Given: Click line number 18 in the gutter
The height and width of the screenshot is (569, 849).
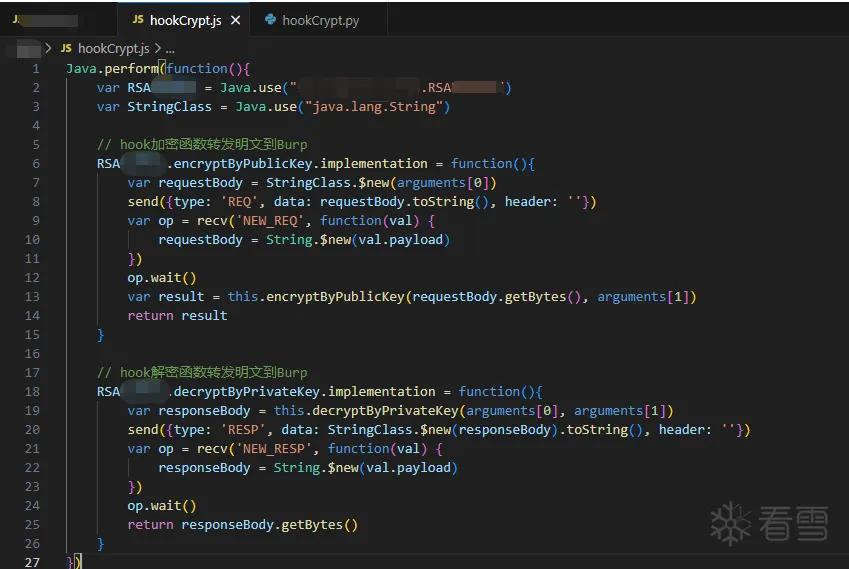Looking at the screenshot, I should coord(32,391).
